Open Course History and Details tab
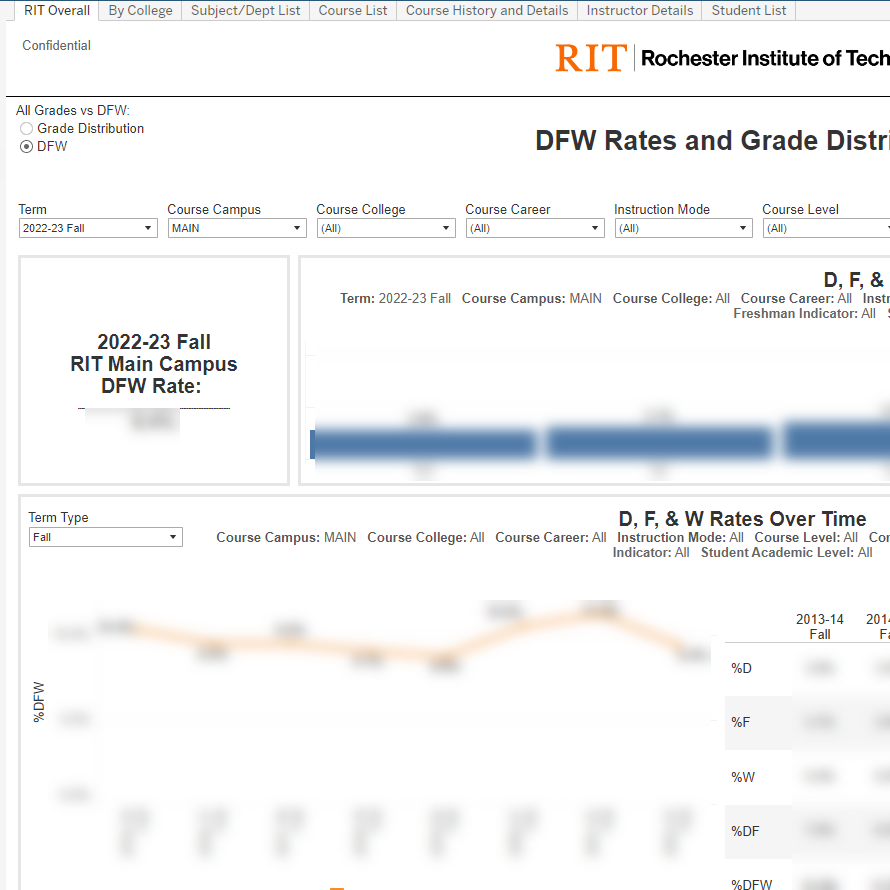 click(487, 11)
